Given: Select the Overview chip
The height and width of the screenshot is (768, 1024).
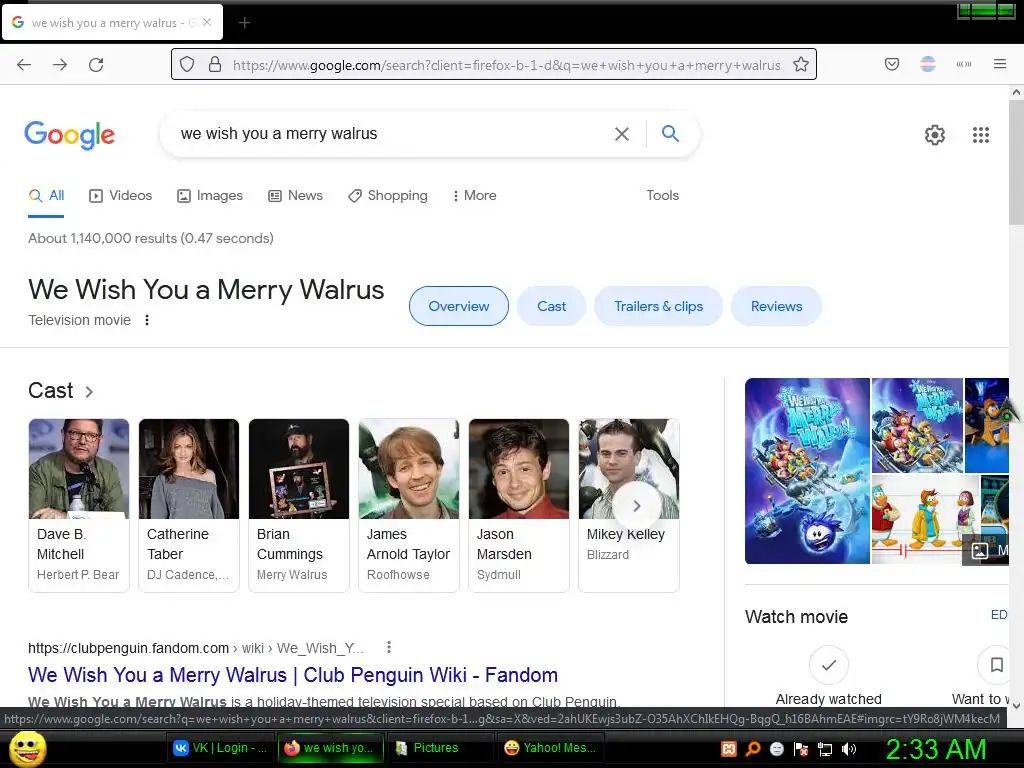Looking at the screenshot, I should 458,306.
